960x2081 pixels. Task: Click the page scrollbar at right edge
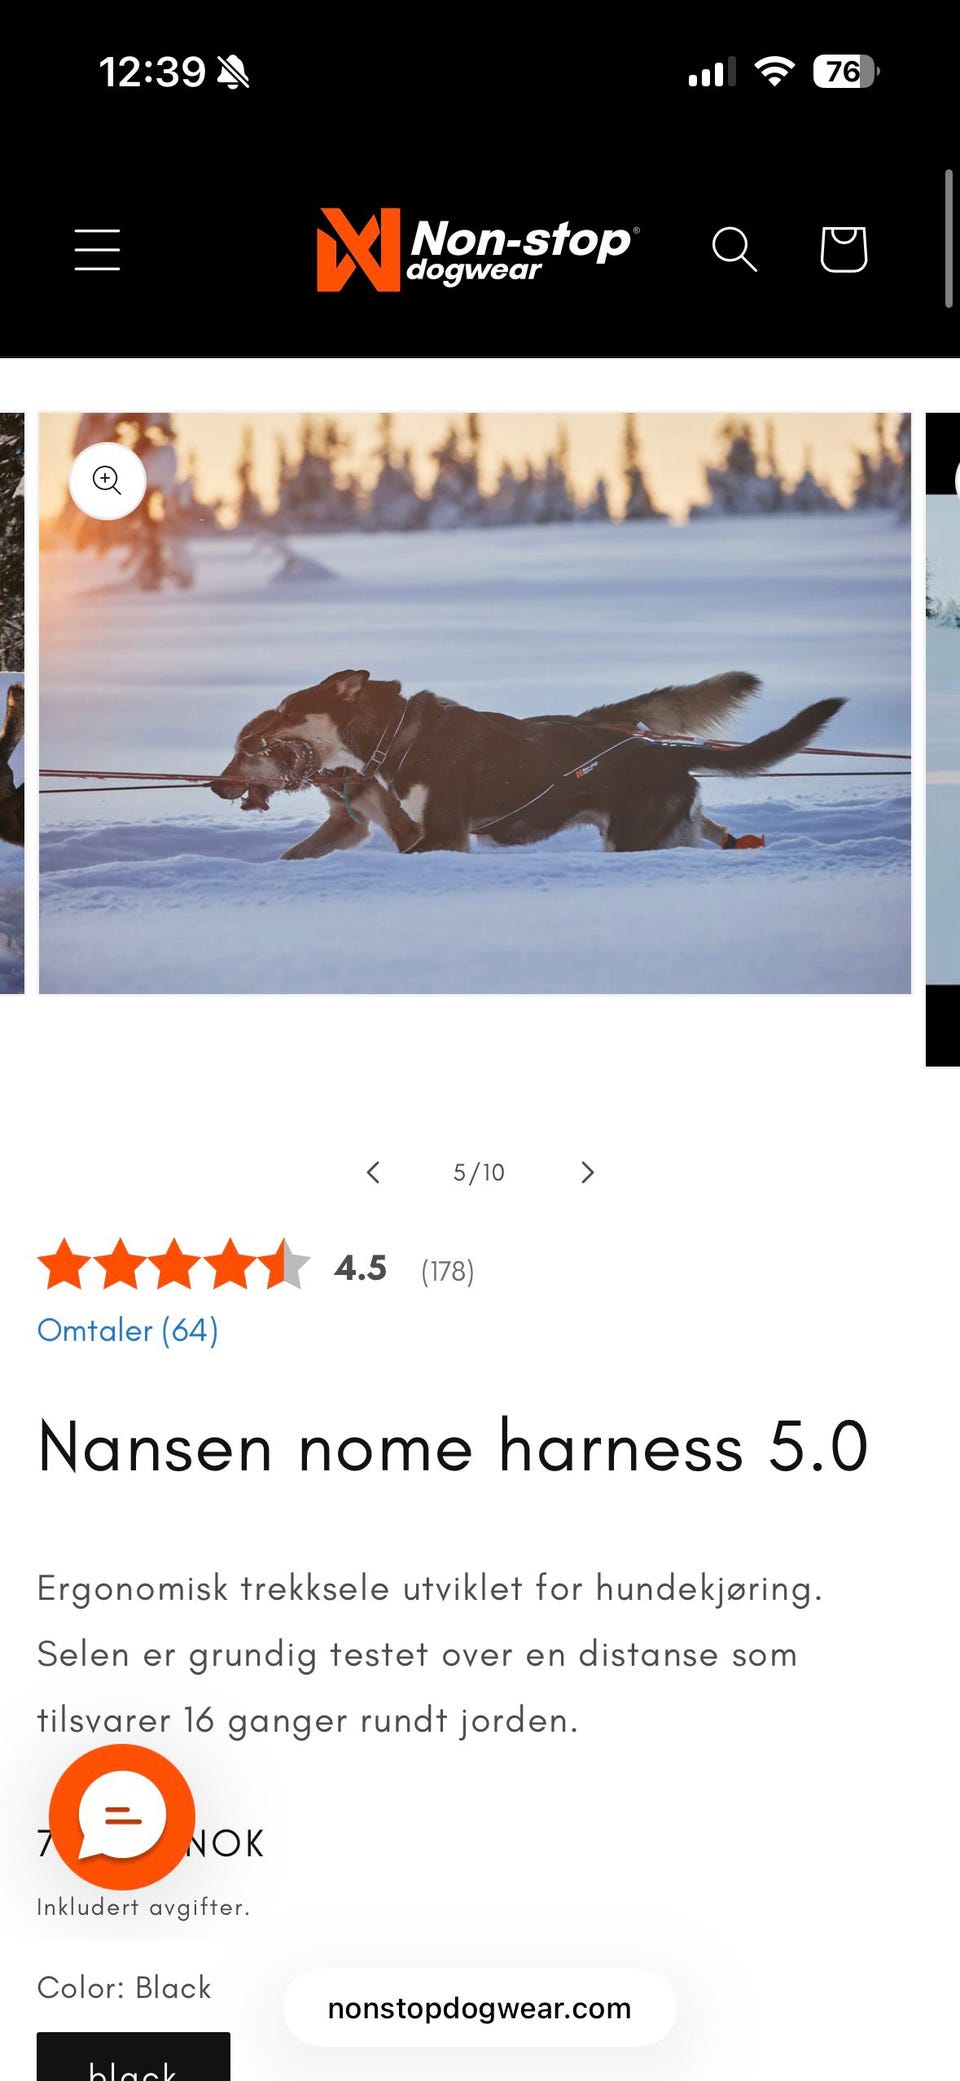tap(949, 239)
